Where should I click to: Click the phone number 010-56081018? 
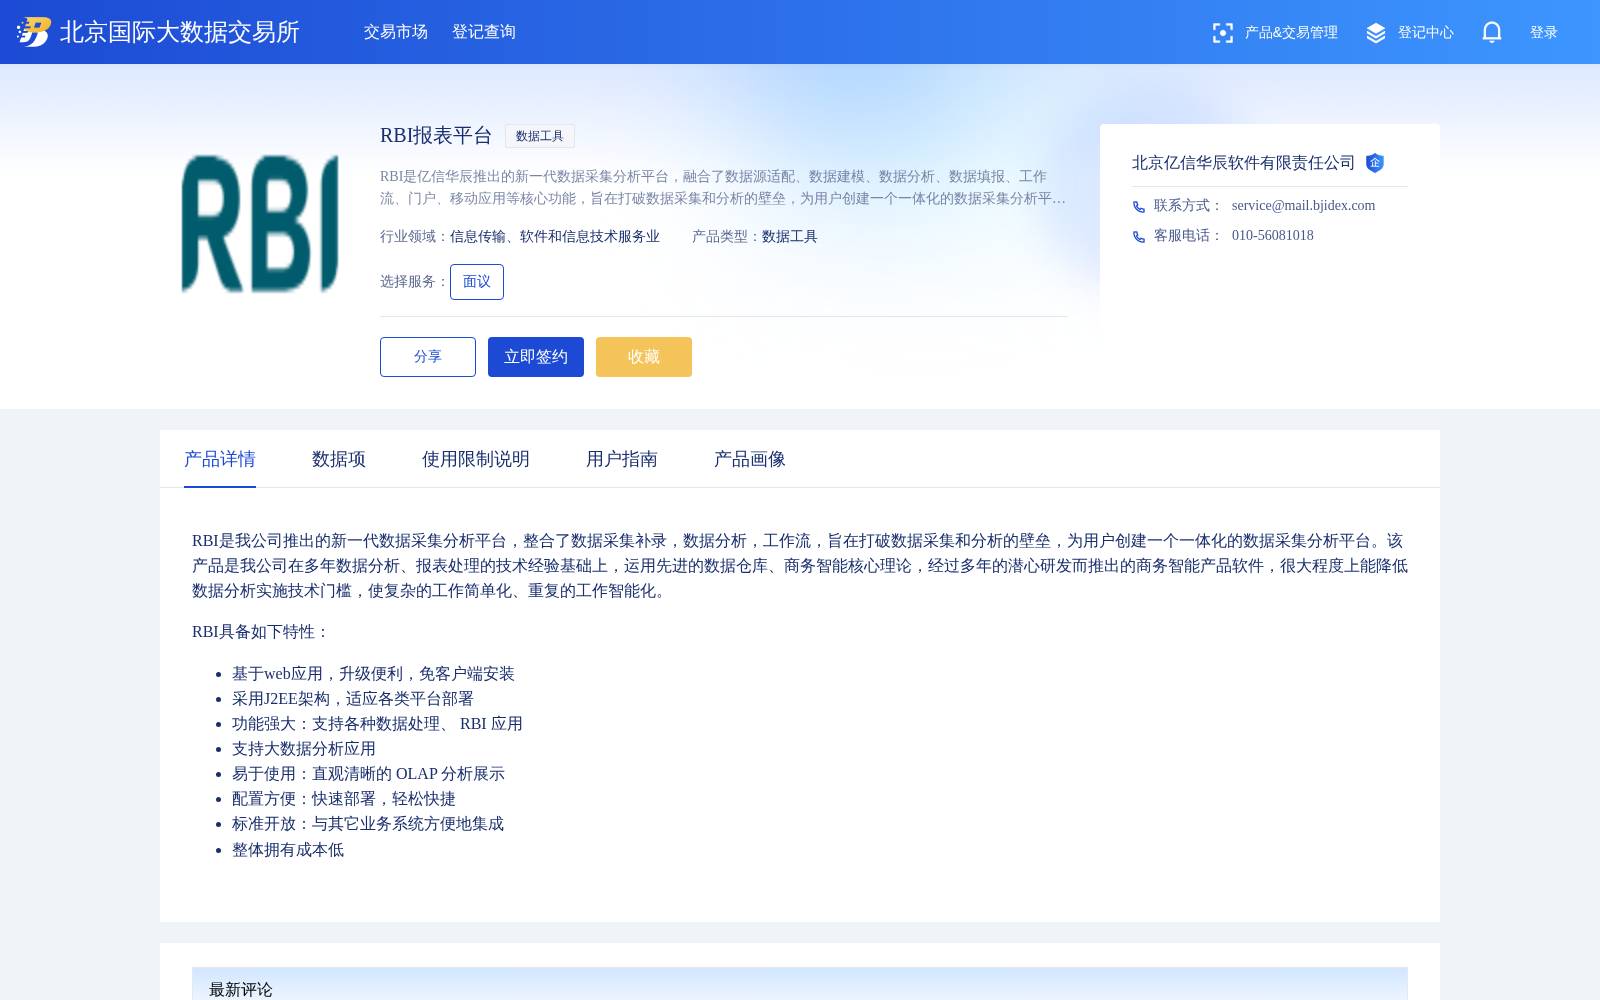click(x=1273, y=236)
